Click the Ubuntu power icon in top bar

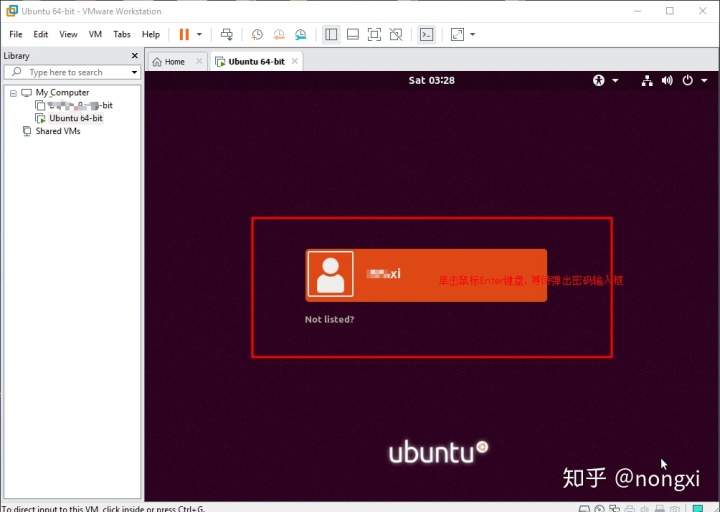[x=687, y=81]
